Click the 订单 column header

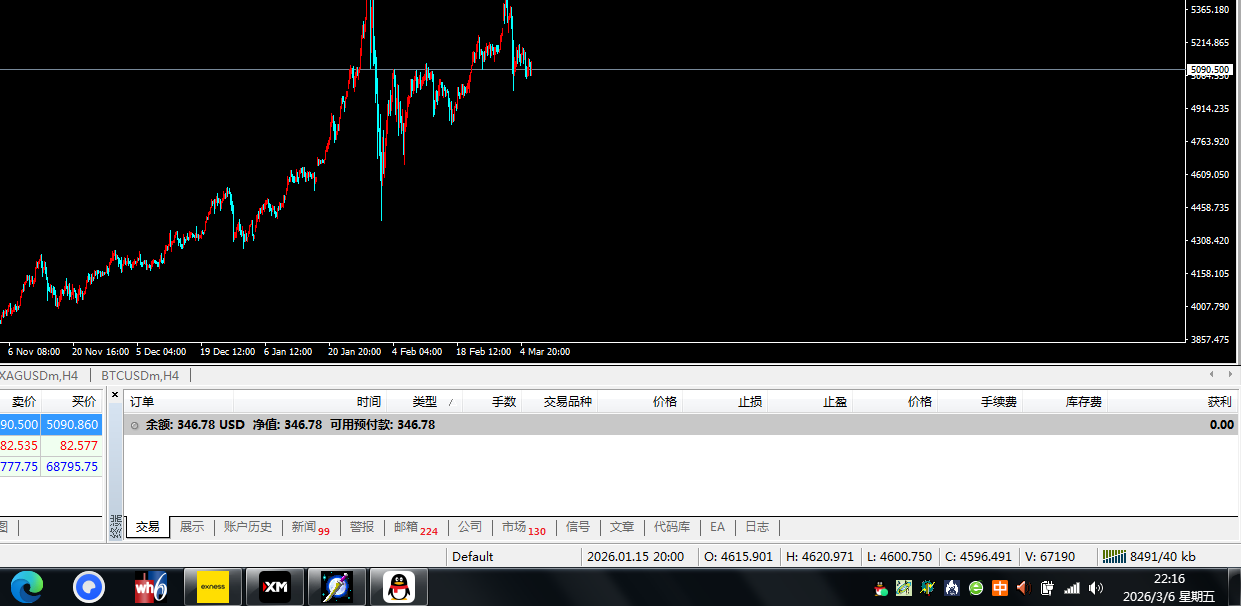(142, 402)
